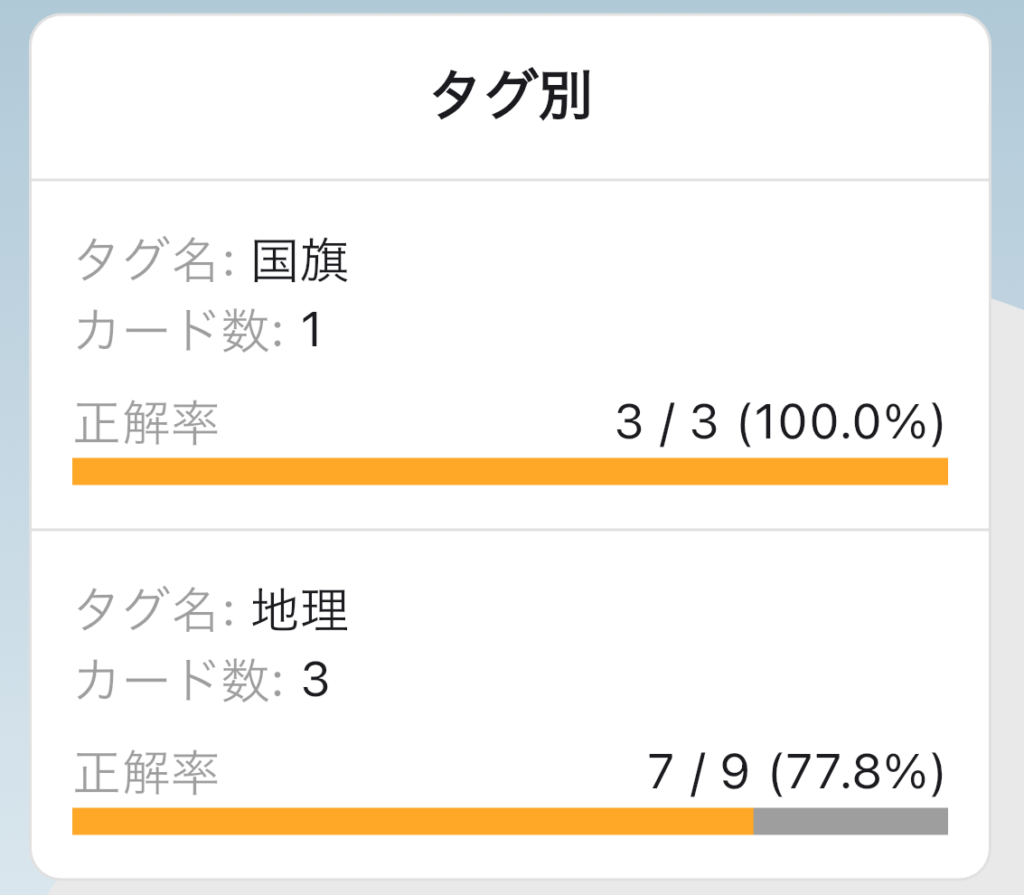The width and height of the screenshot is (1024, 895).
Task: Click the card count value 3
Action: [315, 679]
